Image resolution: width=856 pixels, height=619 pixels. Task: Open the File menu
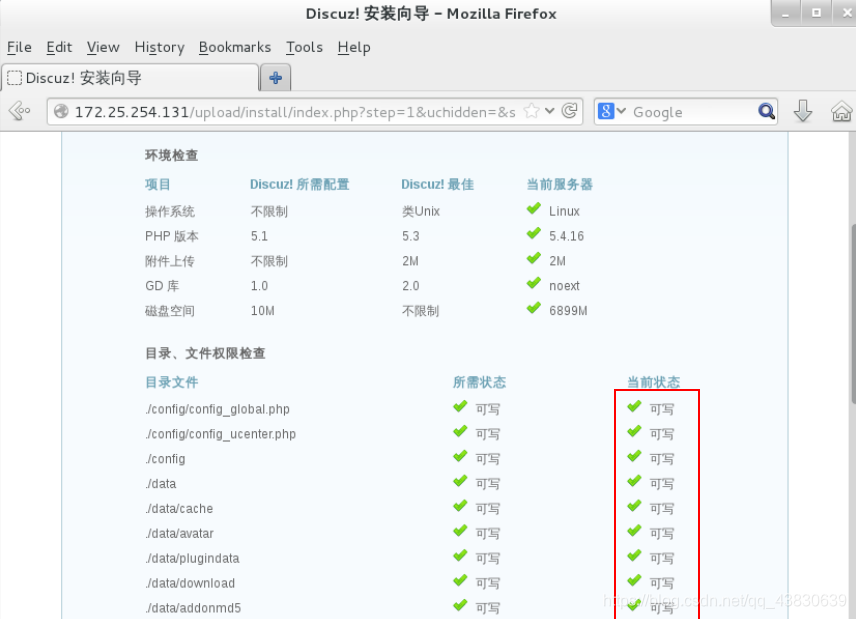19,47
